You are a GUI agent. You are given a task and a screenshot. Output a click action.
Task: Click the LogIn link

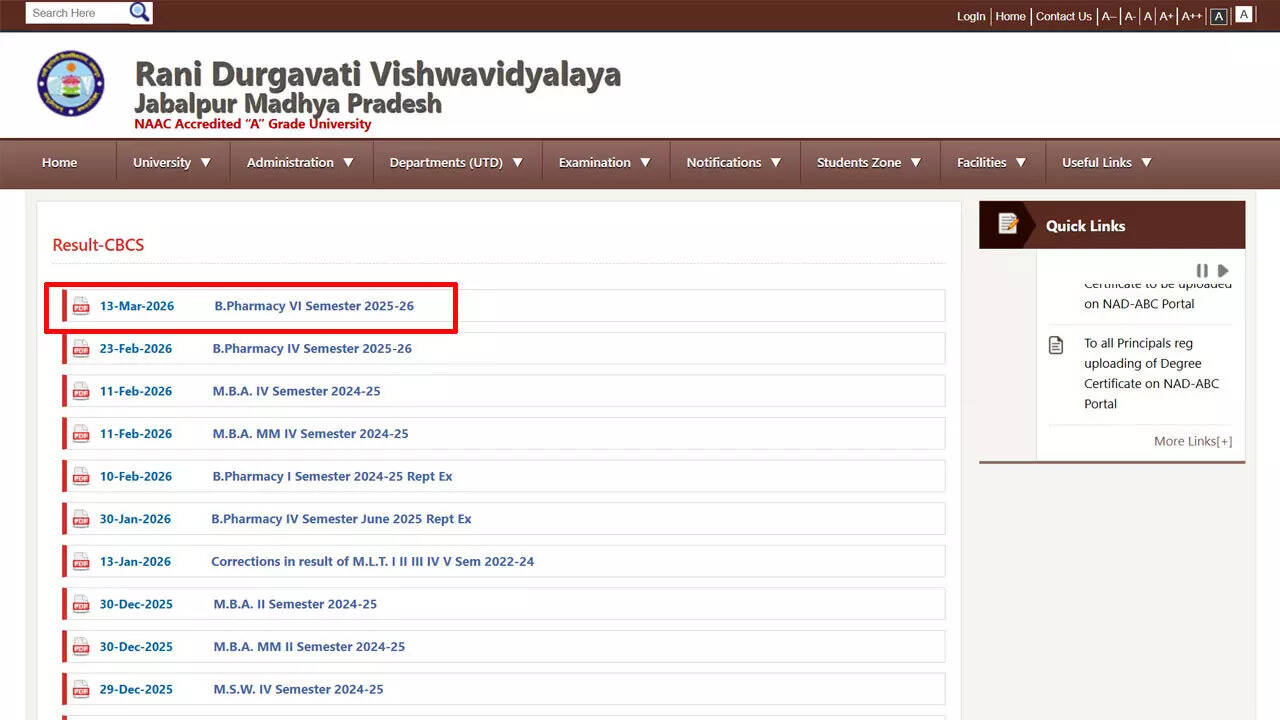pos(970,16)
